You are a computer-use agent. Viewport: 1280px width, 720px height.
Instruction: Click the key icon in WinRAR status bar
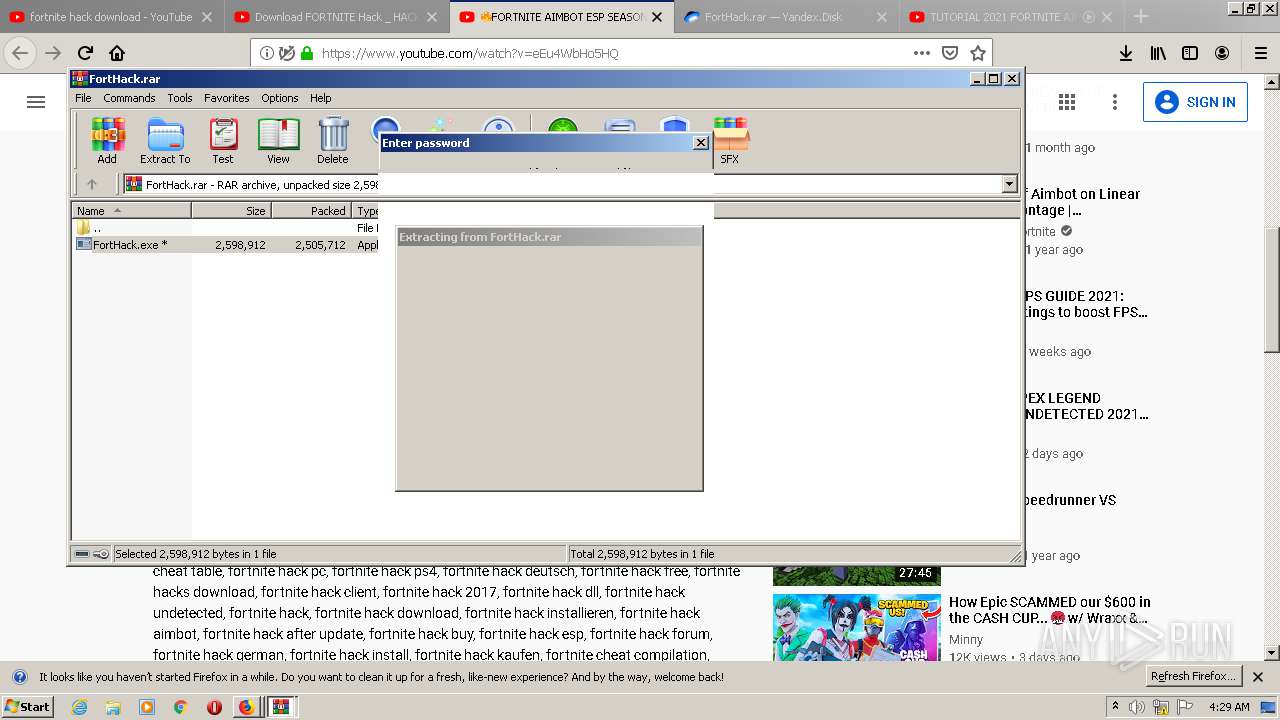coord(101,554)
